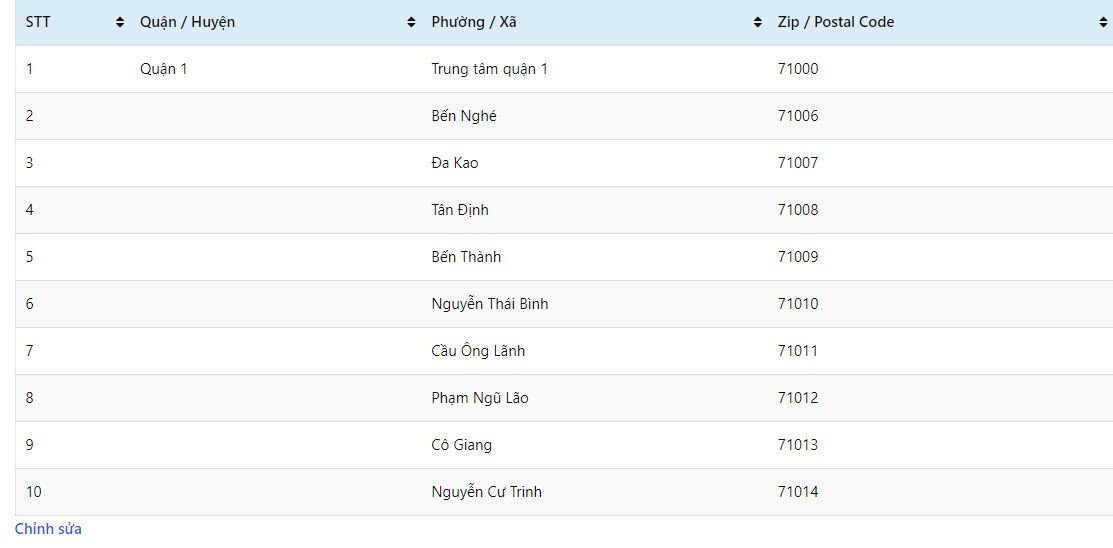The image size is (1113, 548).
Task: Select Nguyễn Thái Bình ward cell
Action: click(490, 304)
